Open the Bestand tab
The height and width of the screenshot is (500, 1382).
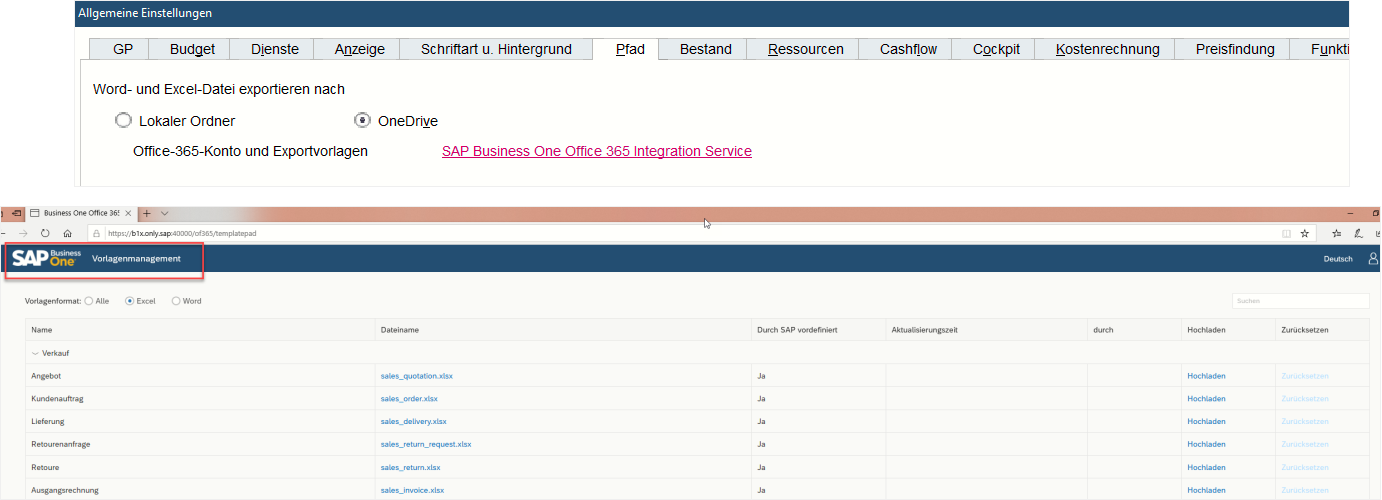(706, 49)
